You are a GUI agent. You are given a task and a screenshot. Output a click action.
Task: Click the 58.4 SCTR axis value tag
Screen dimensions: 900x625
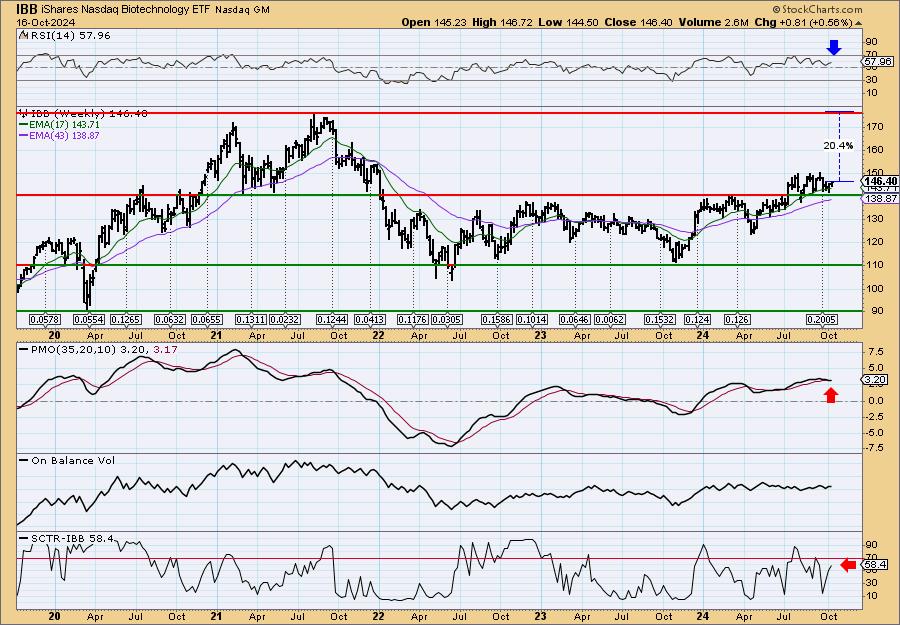coord(875,565)
